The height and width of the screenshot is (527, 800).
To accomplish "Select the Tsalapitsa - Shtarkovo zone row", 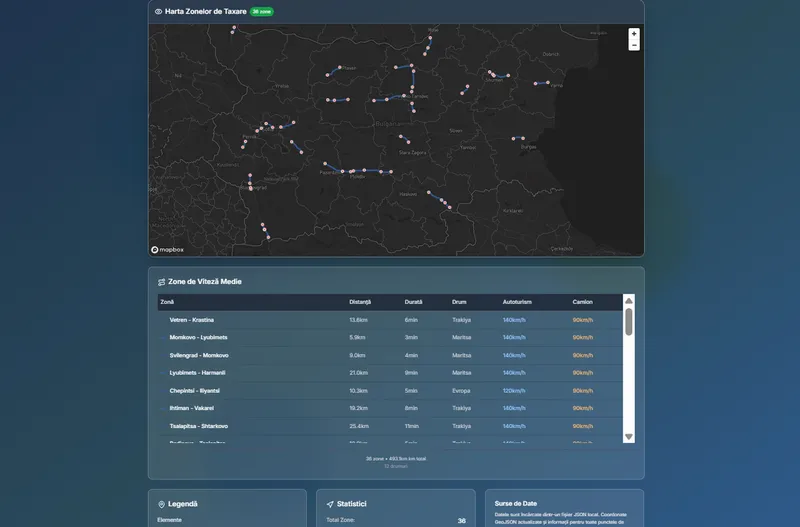I will [x=390, y=426].
